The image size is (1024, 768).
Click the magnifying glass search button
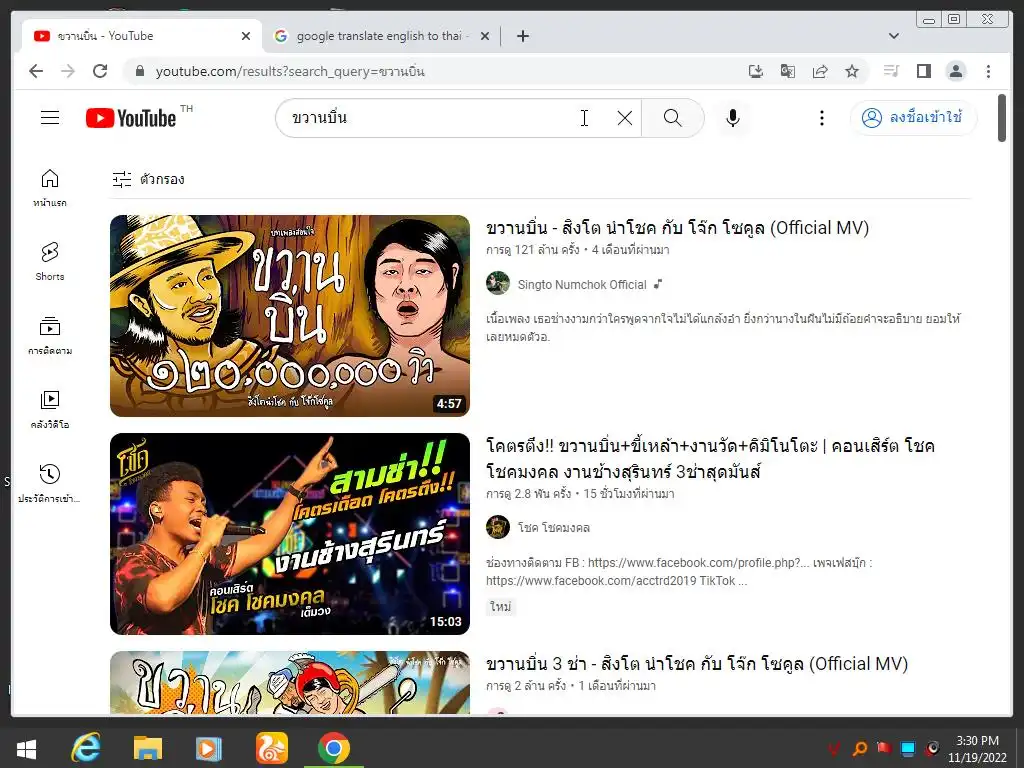[x=673, y=118]
